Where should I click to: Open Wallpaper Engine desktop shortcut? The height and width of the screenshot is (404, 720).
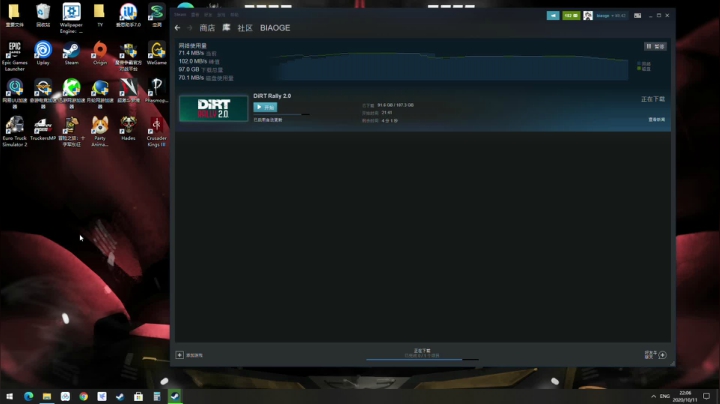pos(71,18)
